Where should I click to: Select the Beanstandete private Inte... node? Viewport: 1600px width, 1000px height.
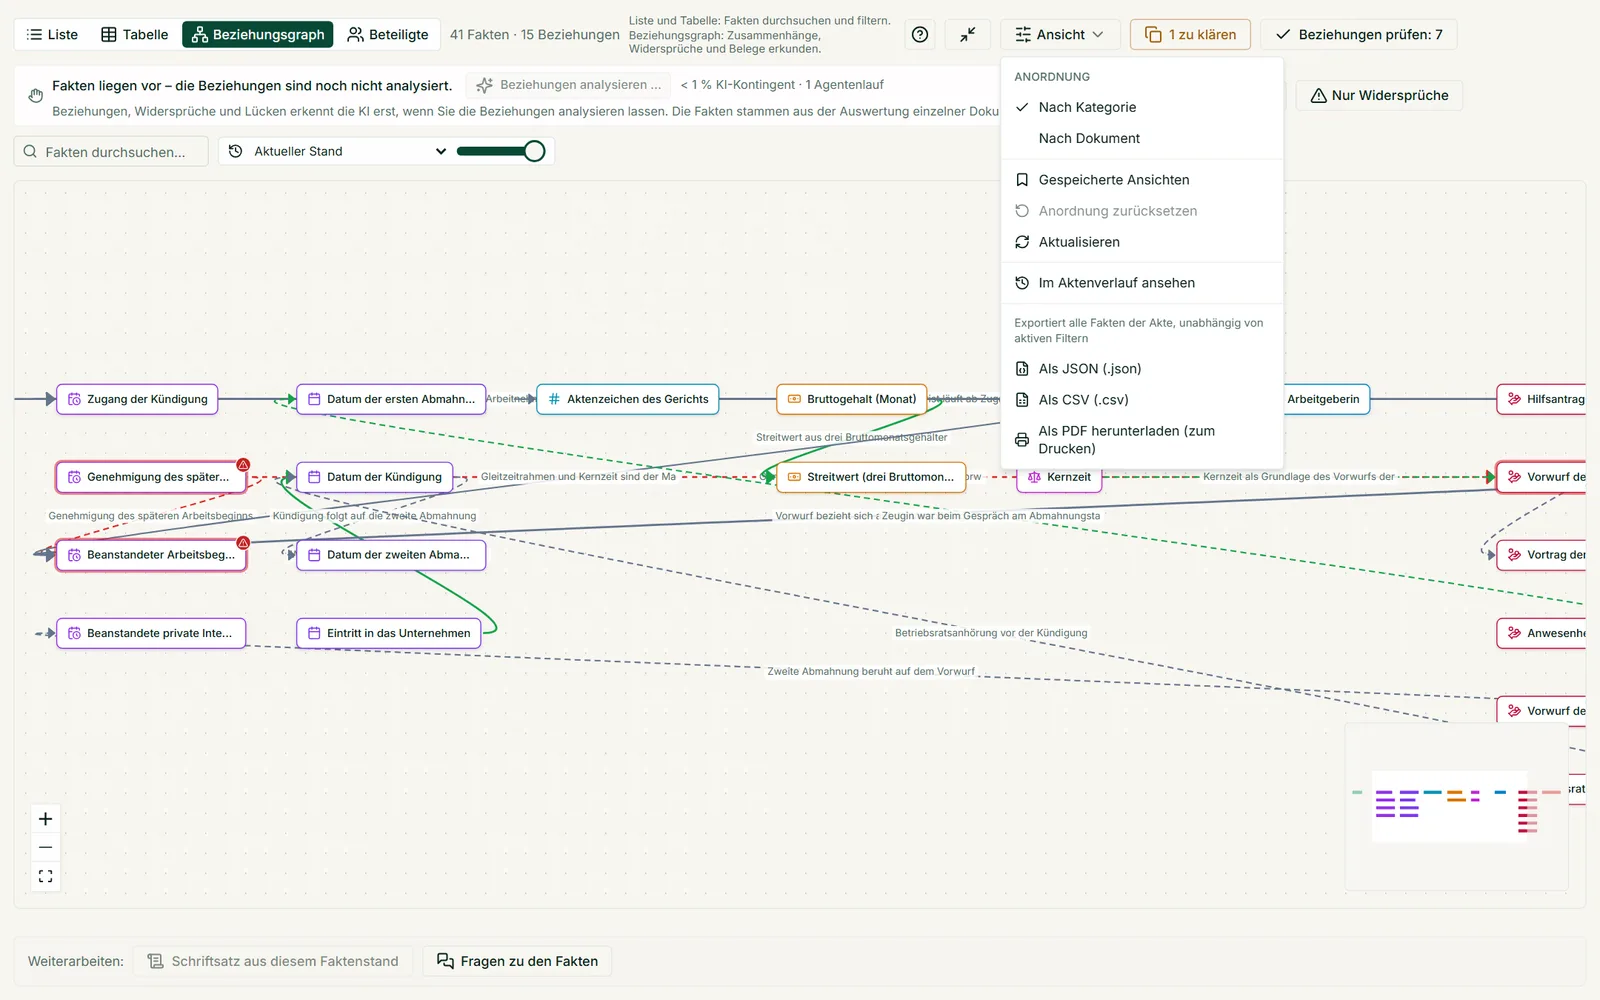(151, 633)
